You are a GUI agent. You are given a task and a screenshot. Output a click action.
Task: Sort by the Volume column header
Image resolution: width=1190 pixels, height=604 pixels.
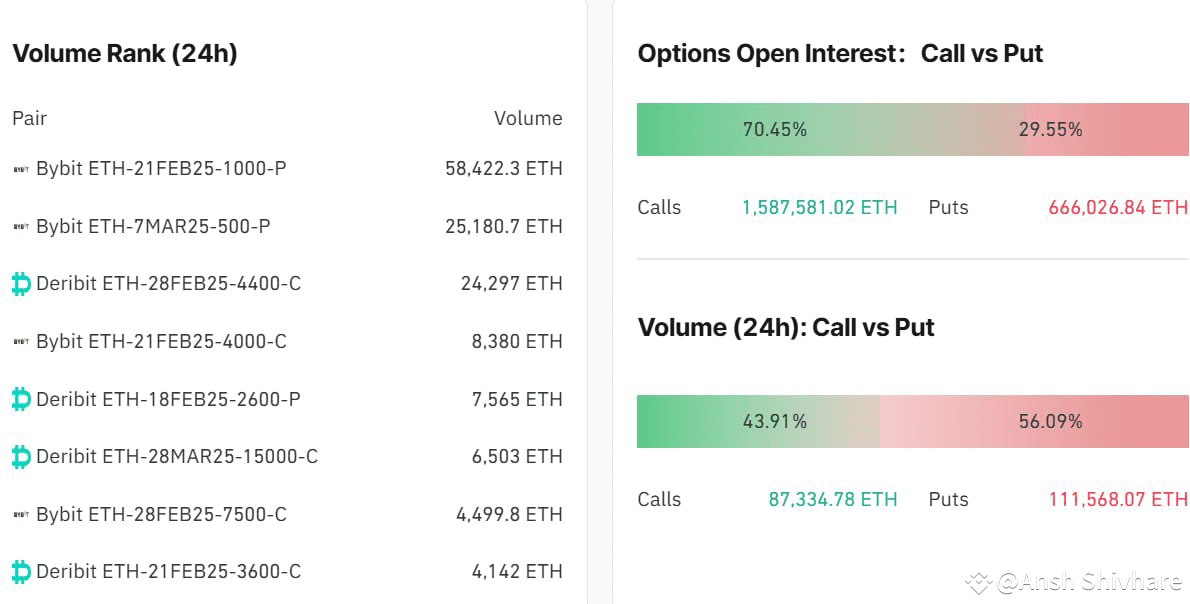coord(529,118)
